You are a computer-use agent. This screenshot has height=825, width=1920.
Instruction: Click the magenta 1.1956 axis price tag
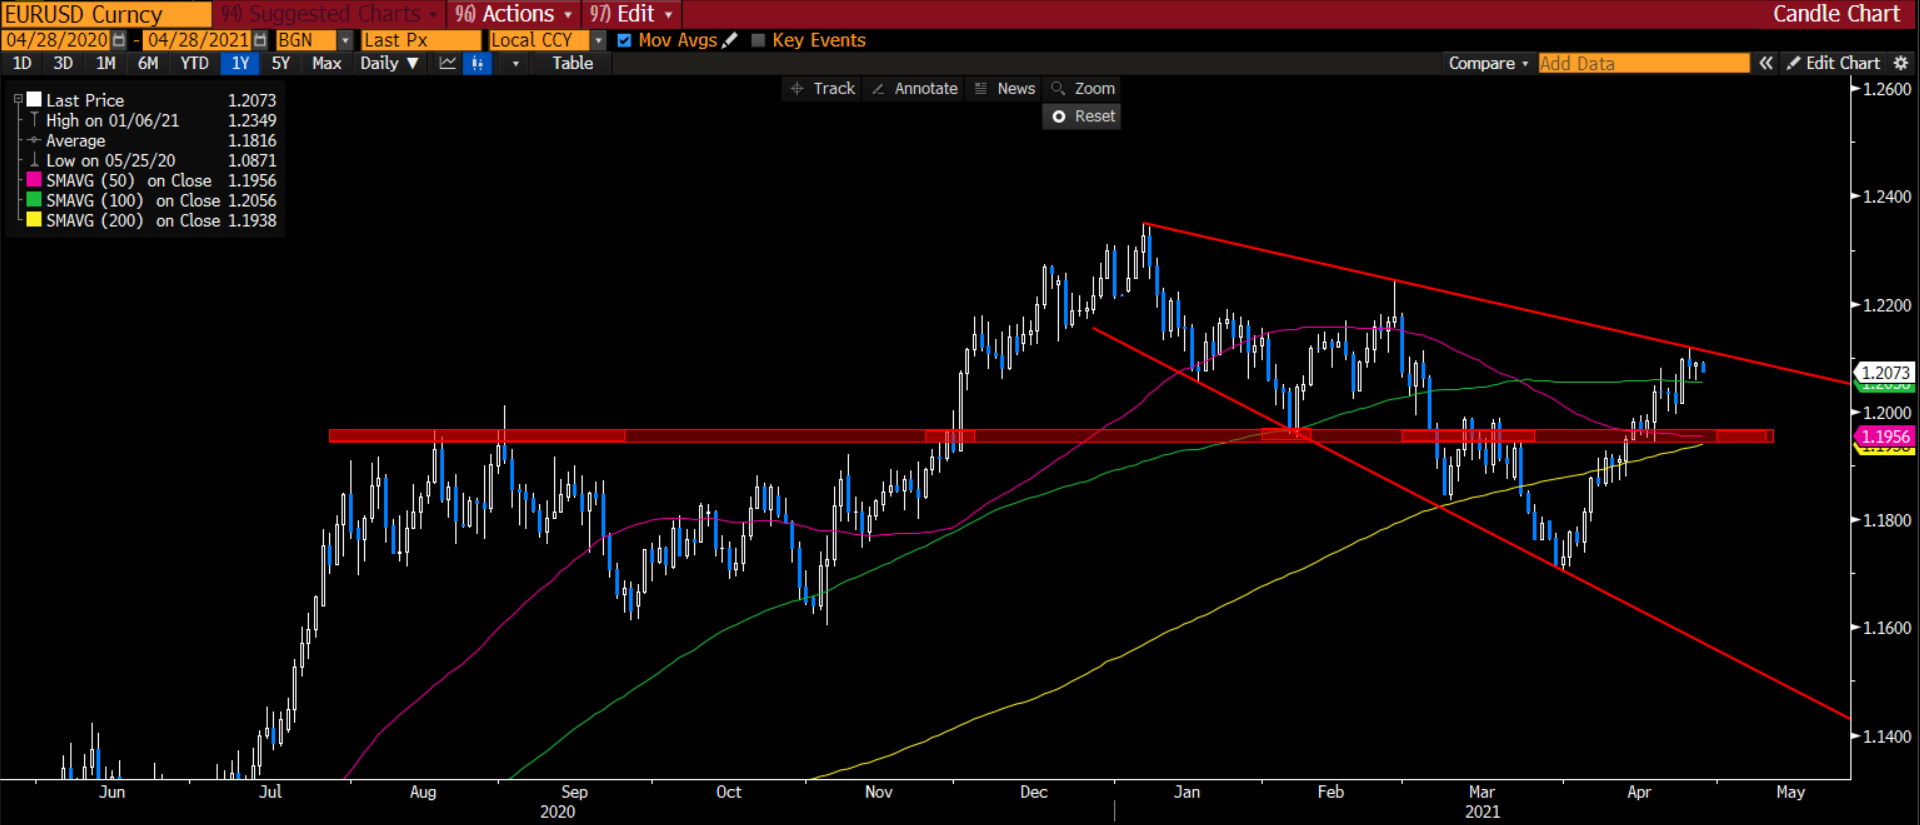(x=1885, y=436)
